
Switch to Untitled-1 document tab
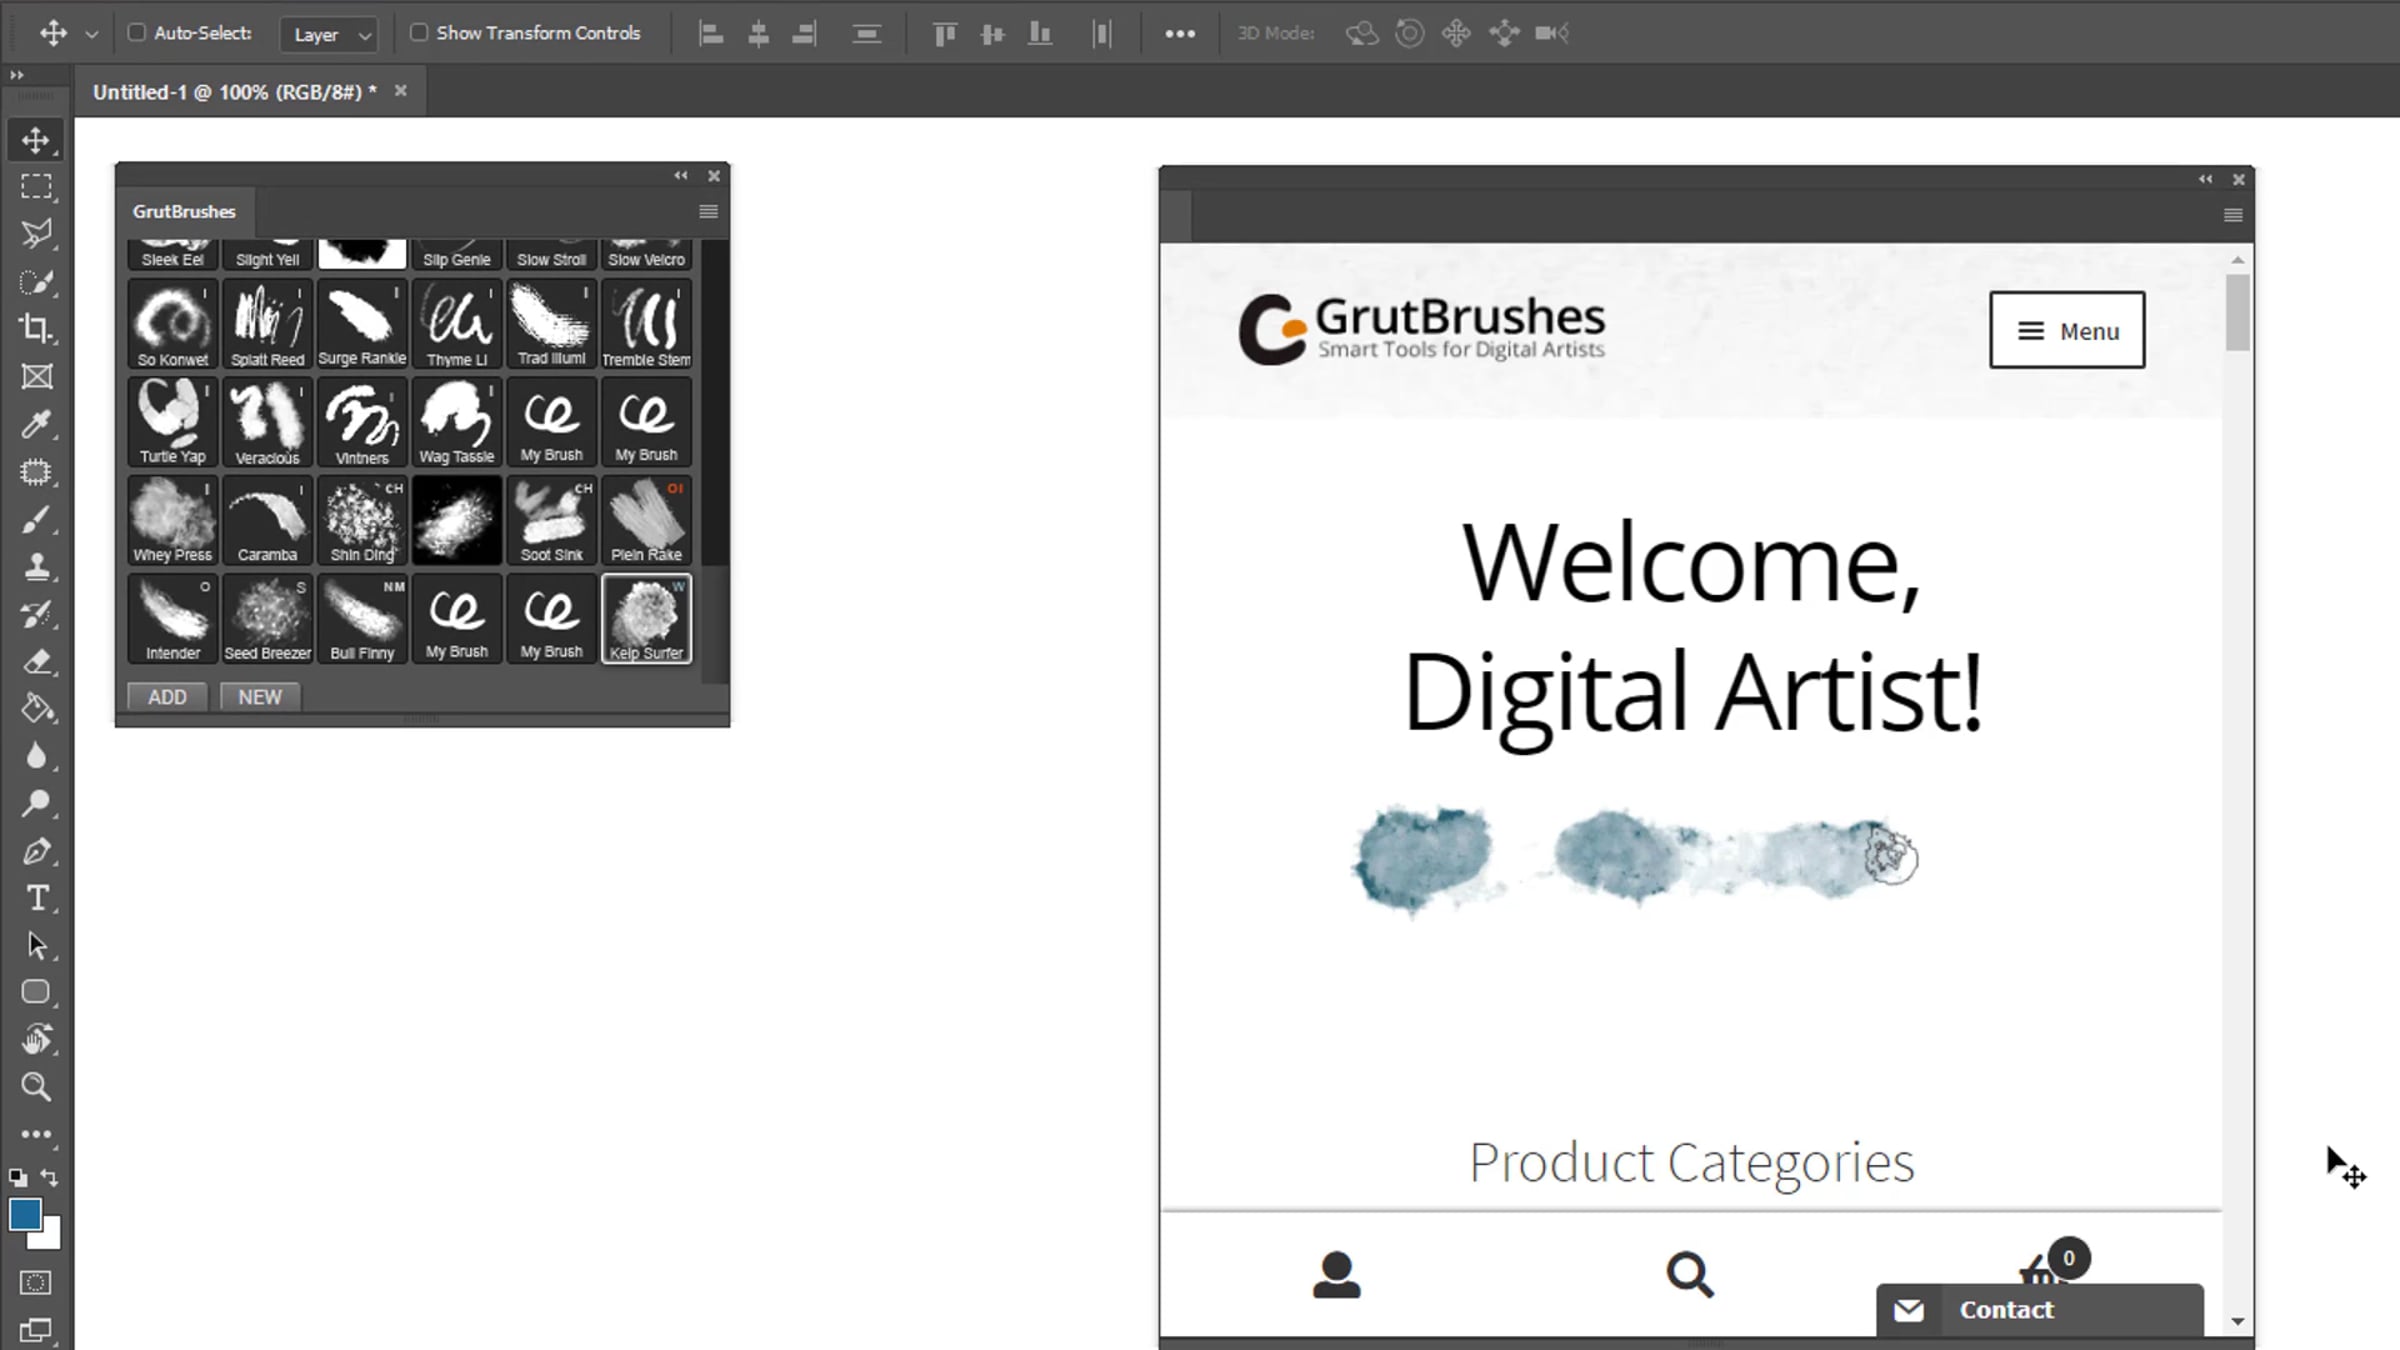click(234, 92)
